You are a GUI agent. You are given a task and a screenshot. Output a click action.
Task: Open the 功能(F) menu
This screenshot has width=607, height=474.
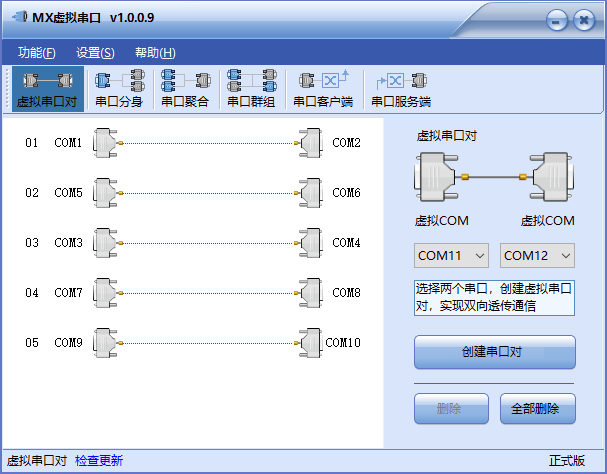(x=37, y=53)
